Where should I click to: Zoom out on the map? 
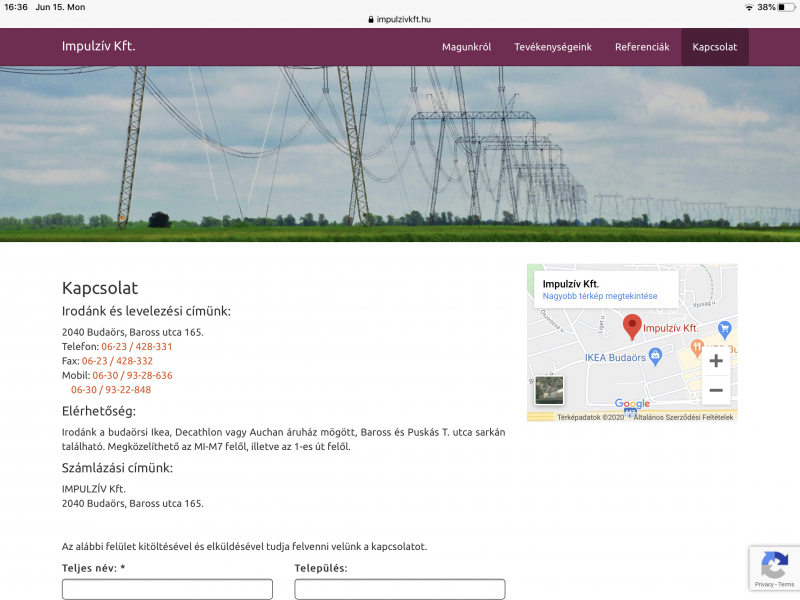coord(715,390)
